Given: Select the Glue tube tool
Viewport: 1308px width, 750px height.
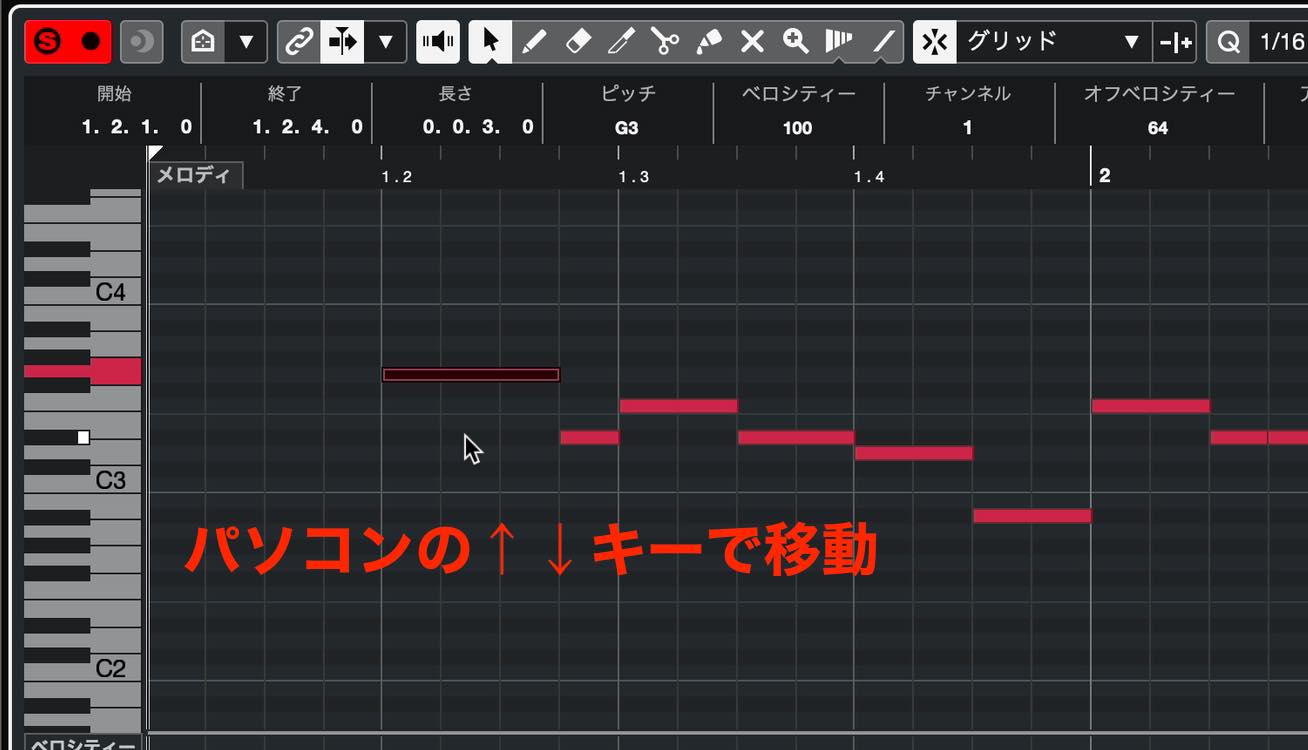Looking at the screenshot, I should [x=708, y=42].
